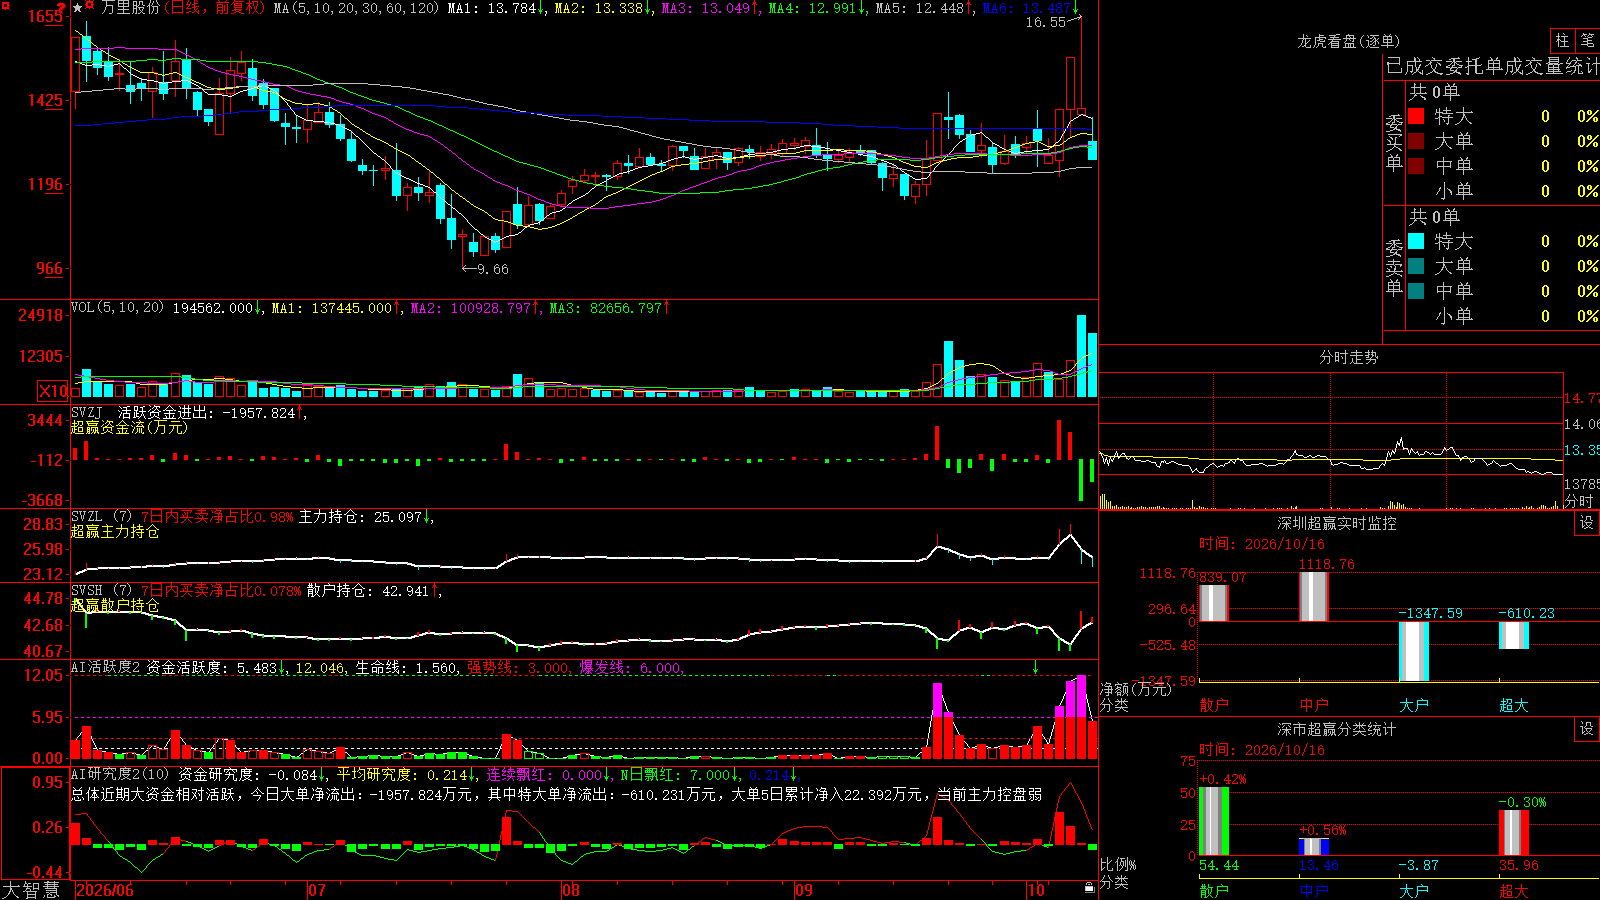Select the 09 month marker on the time axis
The image size is (1600, 900).
click(x=804, y=890)
